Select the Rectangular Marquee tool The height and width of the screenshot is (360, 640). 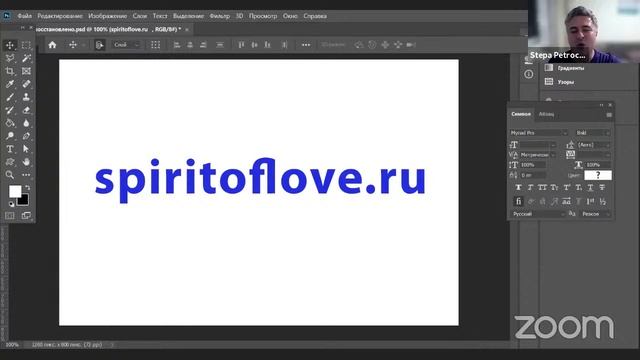(26, 45)
